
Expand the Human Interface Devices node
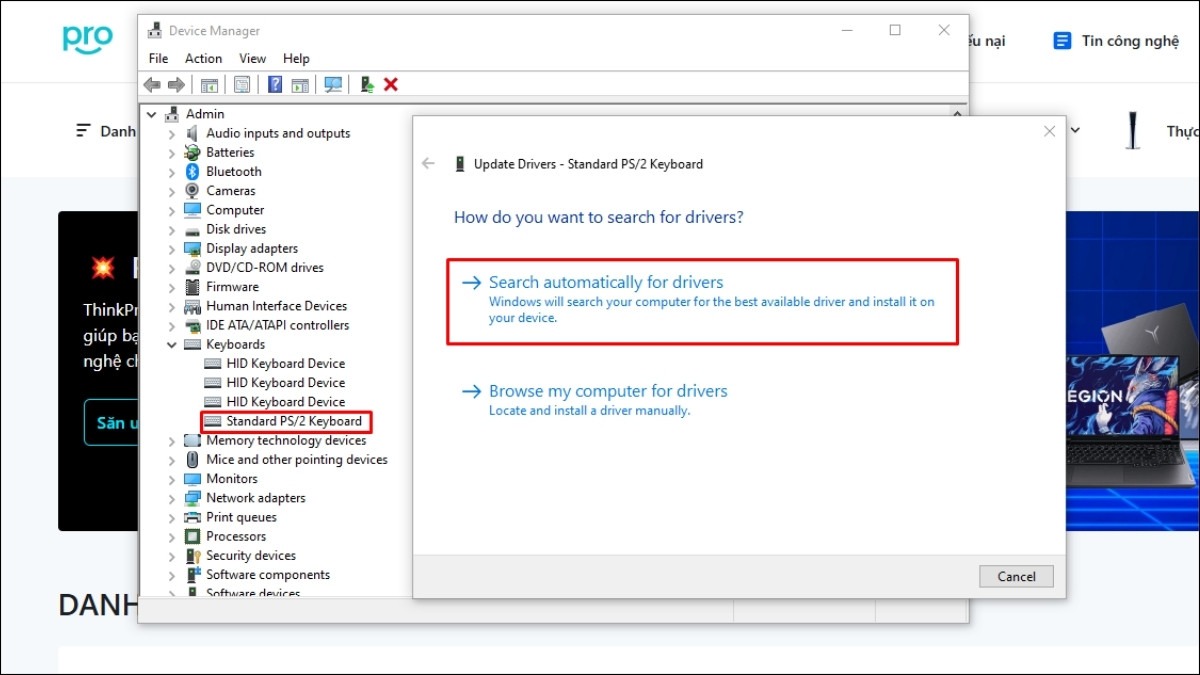[x=172, y=307]
